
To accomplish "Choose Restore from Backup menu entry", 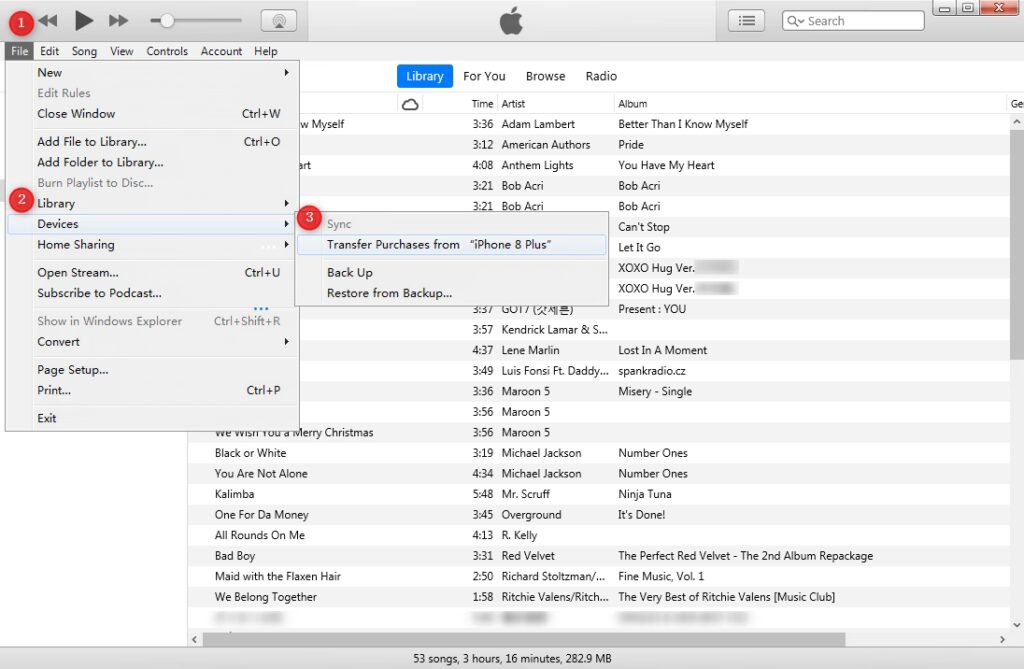I will [x=389, y=293].
